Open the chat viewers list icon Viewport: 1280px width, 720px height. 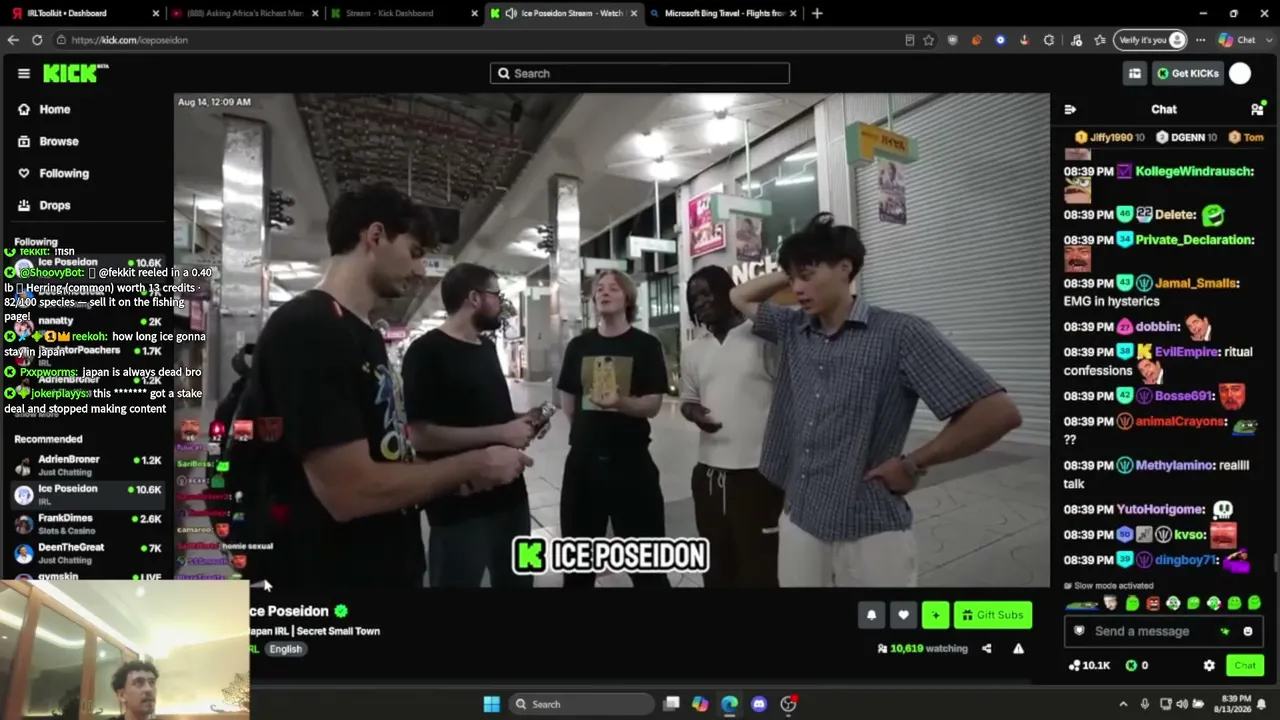coord(1257,109)
